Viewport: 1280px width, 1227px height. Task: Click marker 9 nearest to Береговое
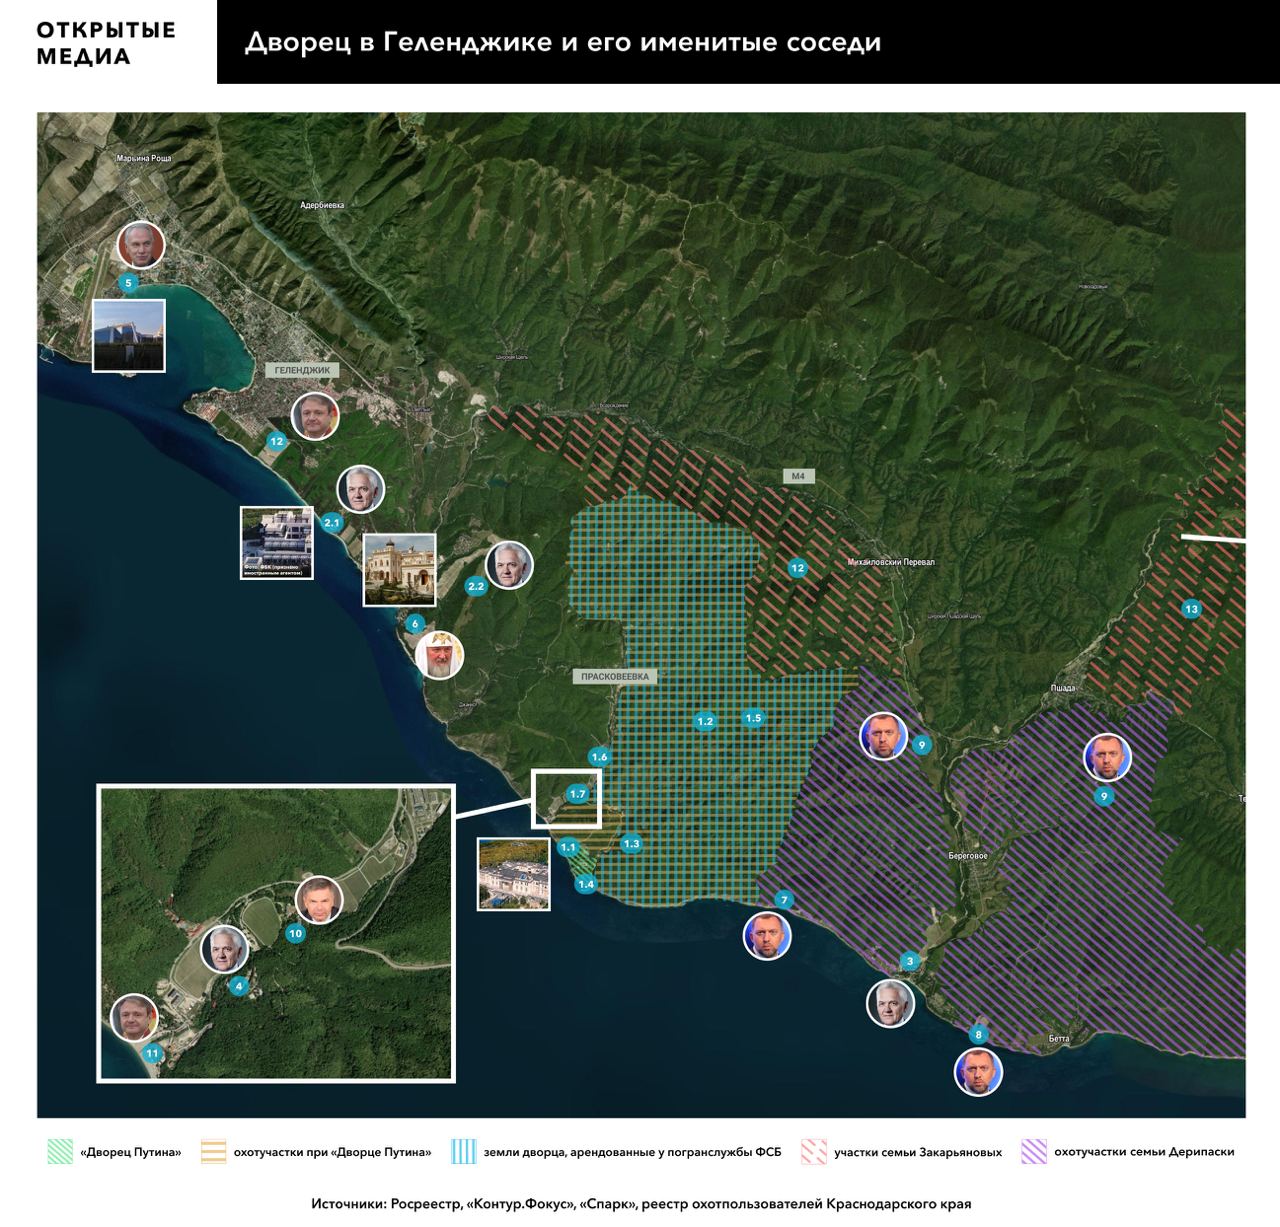click(x=922, y=745)
